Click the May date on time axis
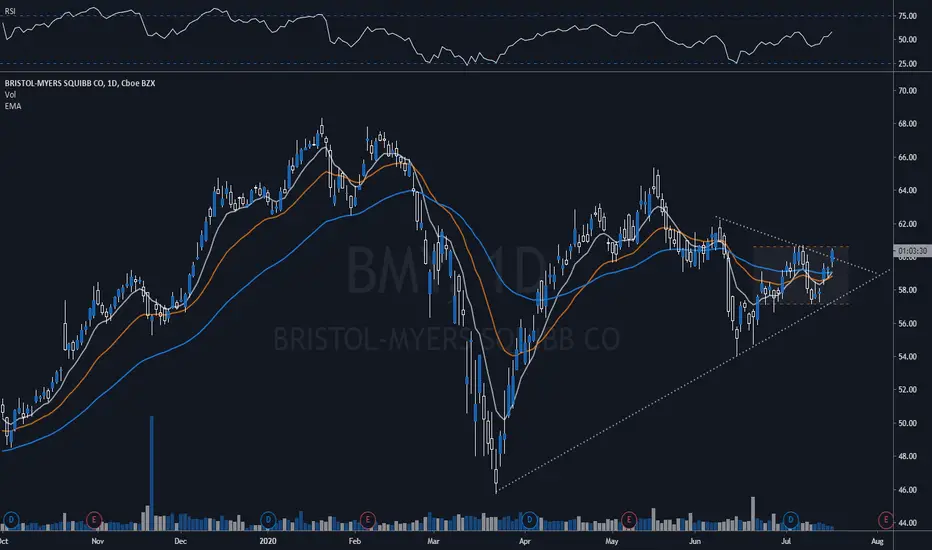932x550 pixels. click(612, 541)
